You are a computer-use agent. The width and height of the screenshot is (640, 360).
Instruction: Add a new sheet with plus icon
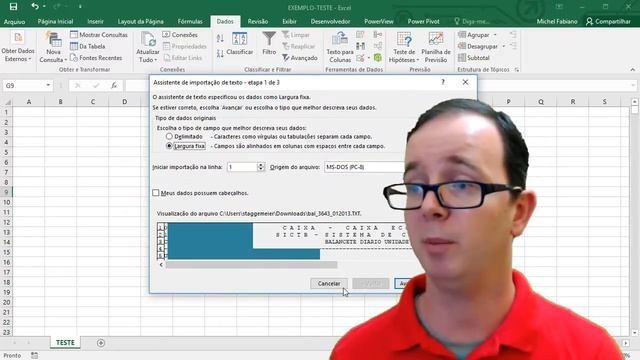pos(101,343)
